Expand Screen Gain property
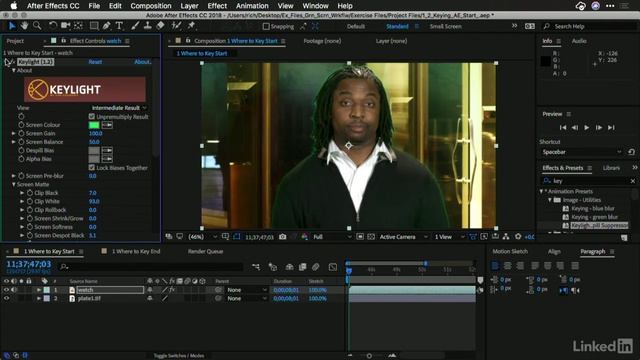Screen dimensions: 640x360 pos(13,133)
